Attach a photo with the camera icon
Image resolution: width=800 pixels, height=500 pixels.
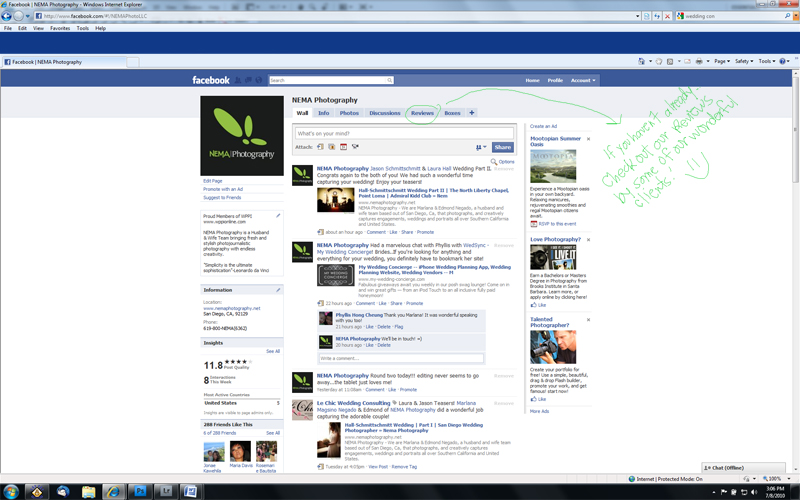coord(332,147)
